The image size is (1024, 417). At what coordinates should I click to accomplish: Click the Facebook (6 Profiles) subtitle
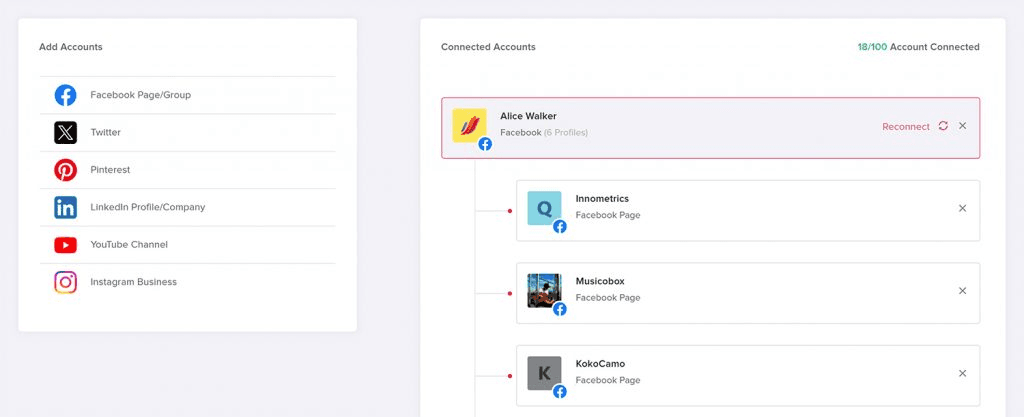tap(544, 132)
